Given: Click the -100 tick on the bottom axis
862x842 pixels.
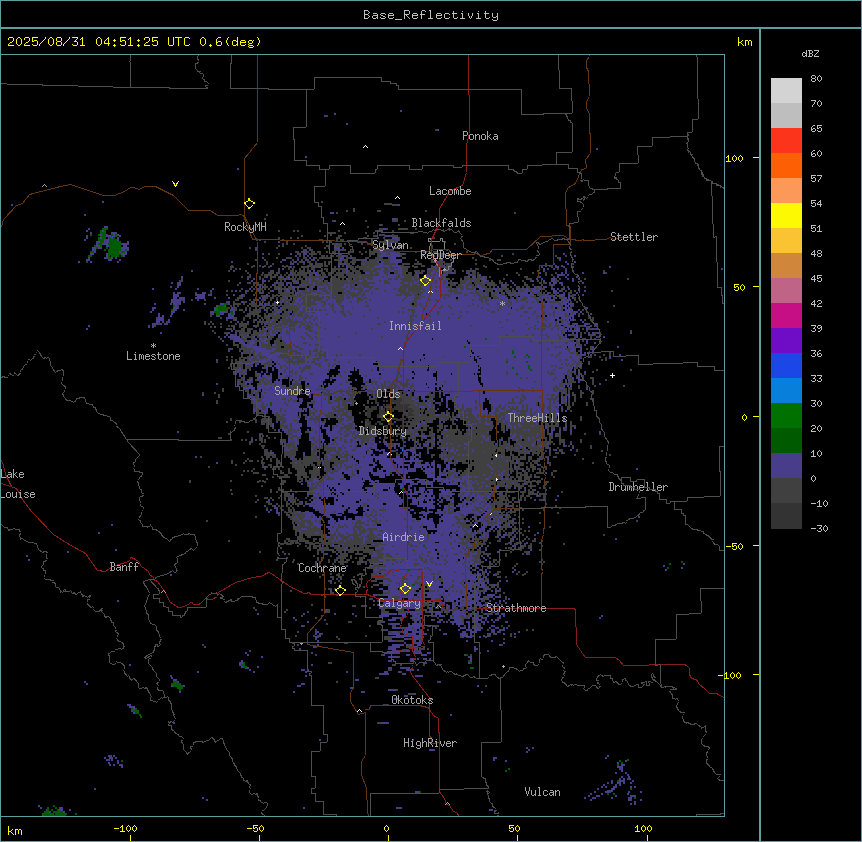Looking at the screenshot, I should tap(125, 828).
